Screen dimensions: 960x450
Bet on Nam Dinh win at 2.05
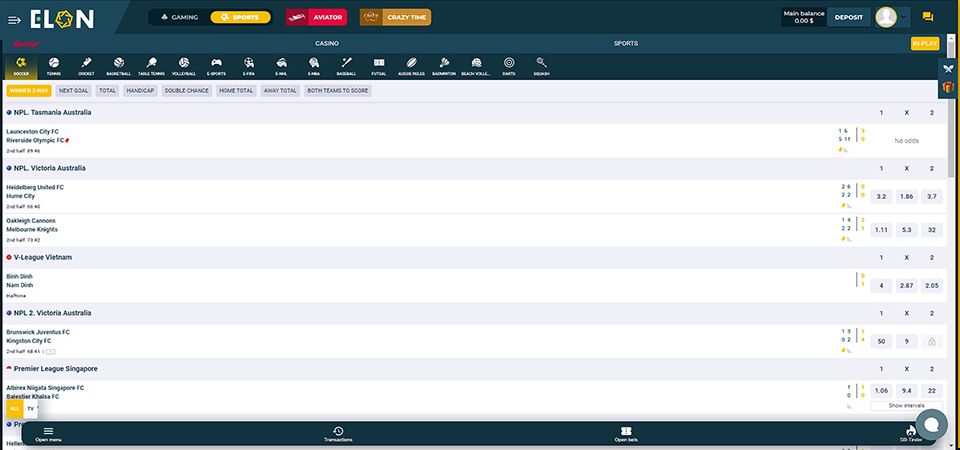pyautogui.click(x=931, y=285)
